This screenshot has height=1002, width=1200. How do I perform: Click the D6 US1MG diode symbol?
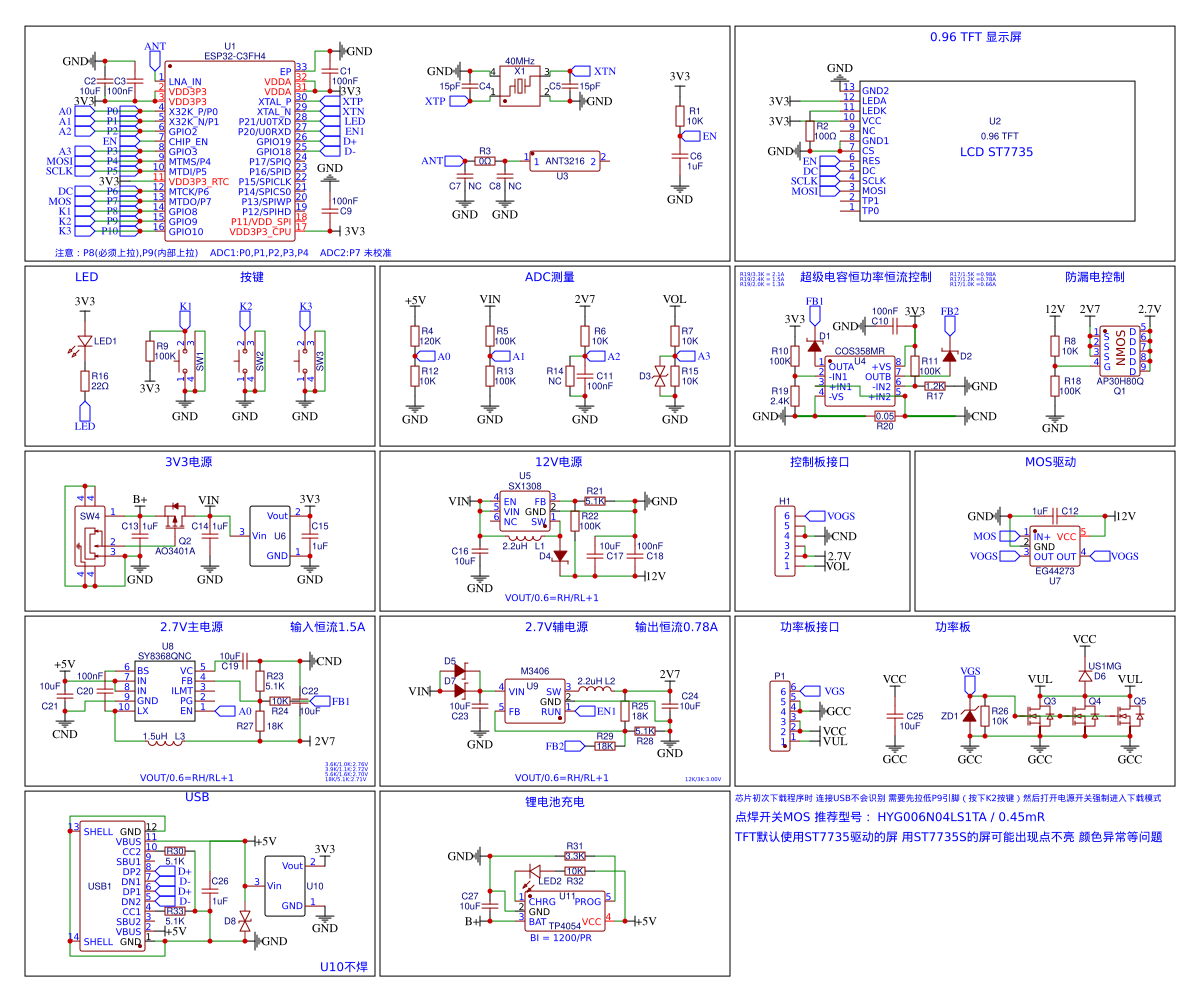1085,675
